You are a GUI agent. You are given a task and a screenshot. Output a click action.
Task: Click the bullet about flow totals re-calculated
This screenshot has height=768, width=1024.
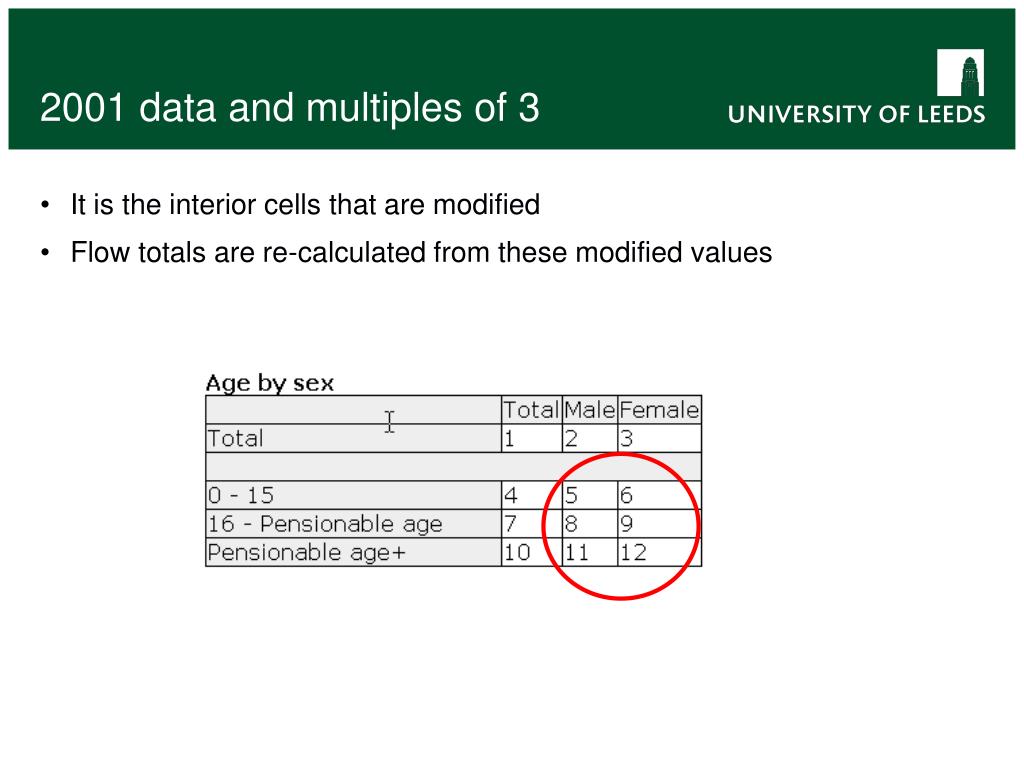421,252
